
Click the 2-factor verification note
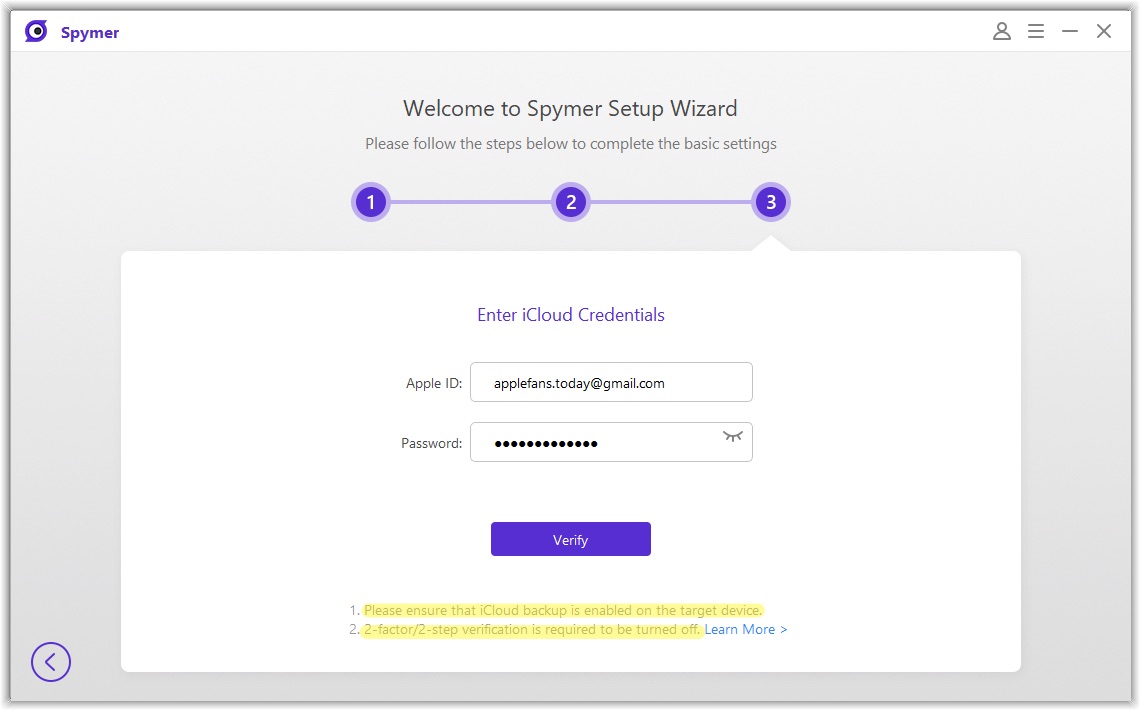[531, 629]
